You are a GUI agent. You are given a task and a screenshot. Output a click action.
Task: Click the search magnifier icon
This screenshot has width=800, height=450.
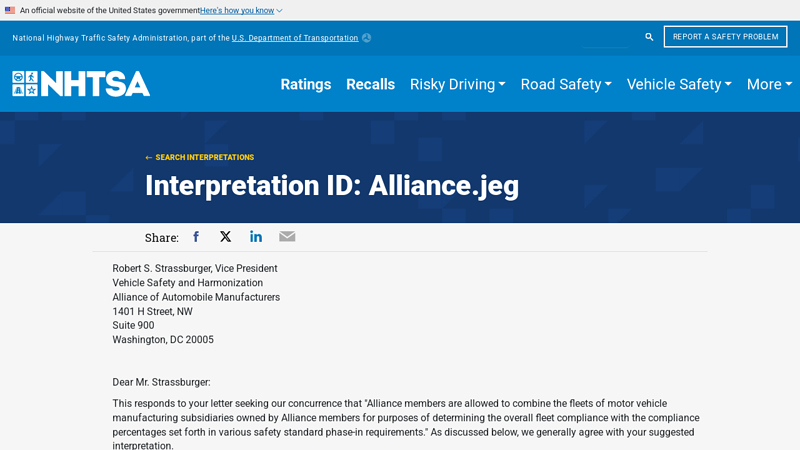[x=649, y=37]
